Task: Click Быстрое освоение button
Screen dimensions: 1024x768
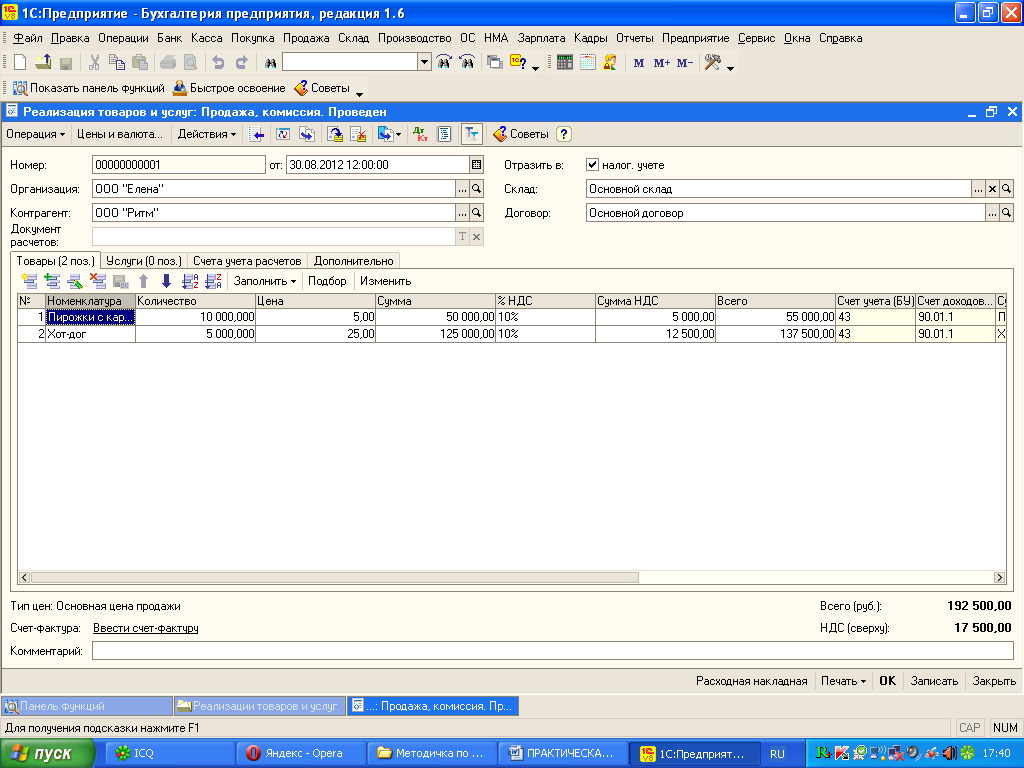Action: (x=229, y=88)
